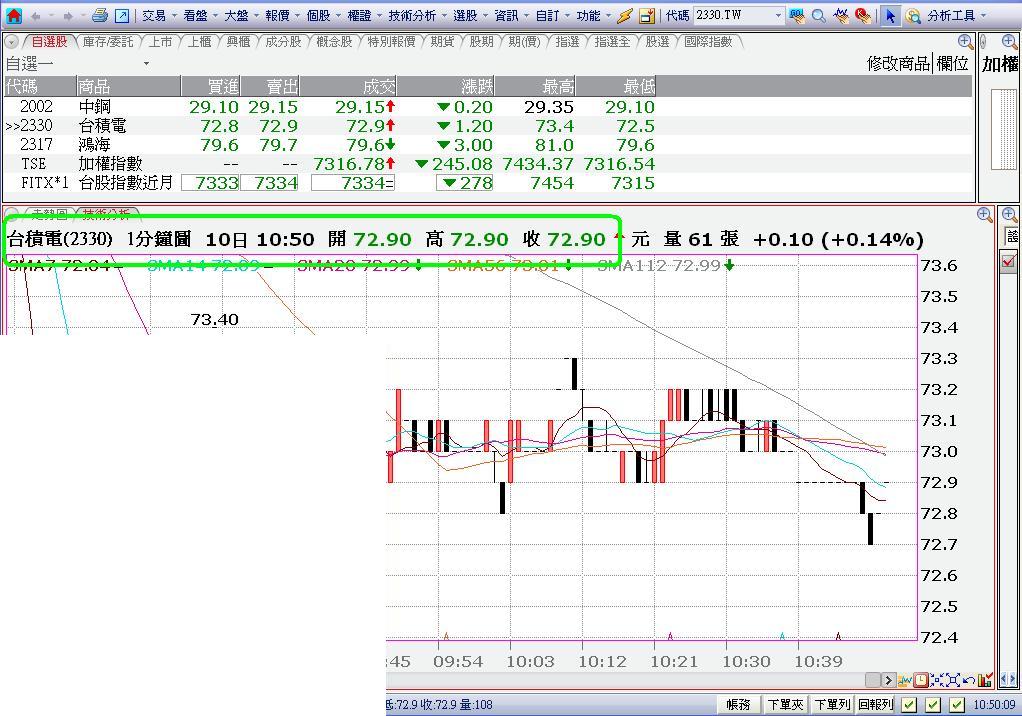Switch to the 國際指數 tab
This screenshot has width=1022, height=716.
708,42
